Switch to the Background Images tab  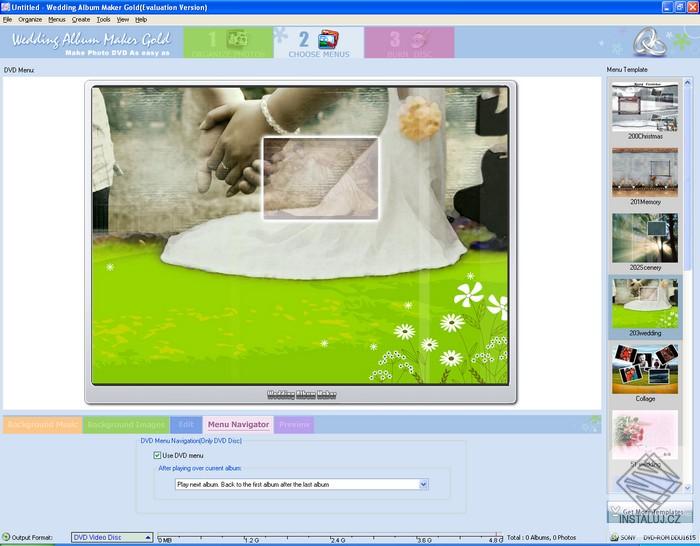(x=125, y=425)
